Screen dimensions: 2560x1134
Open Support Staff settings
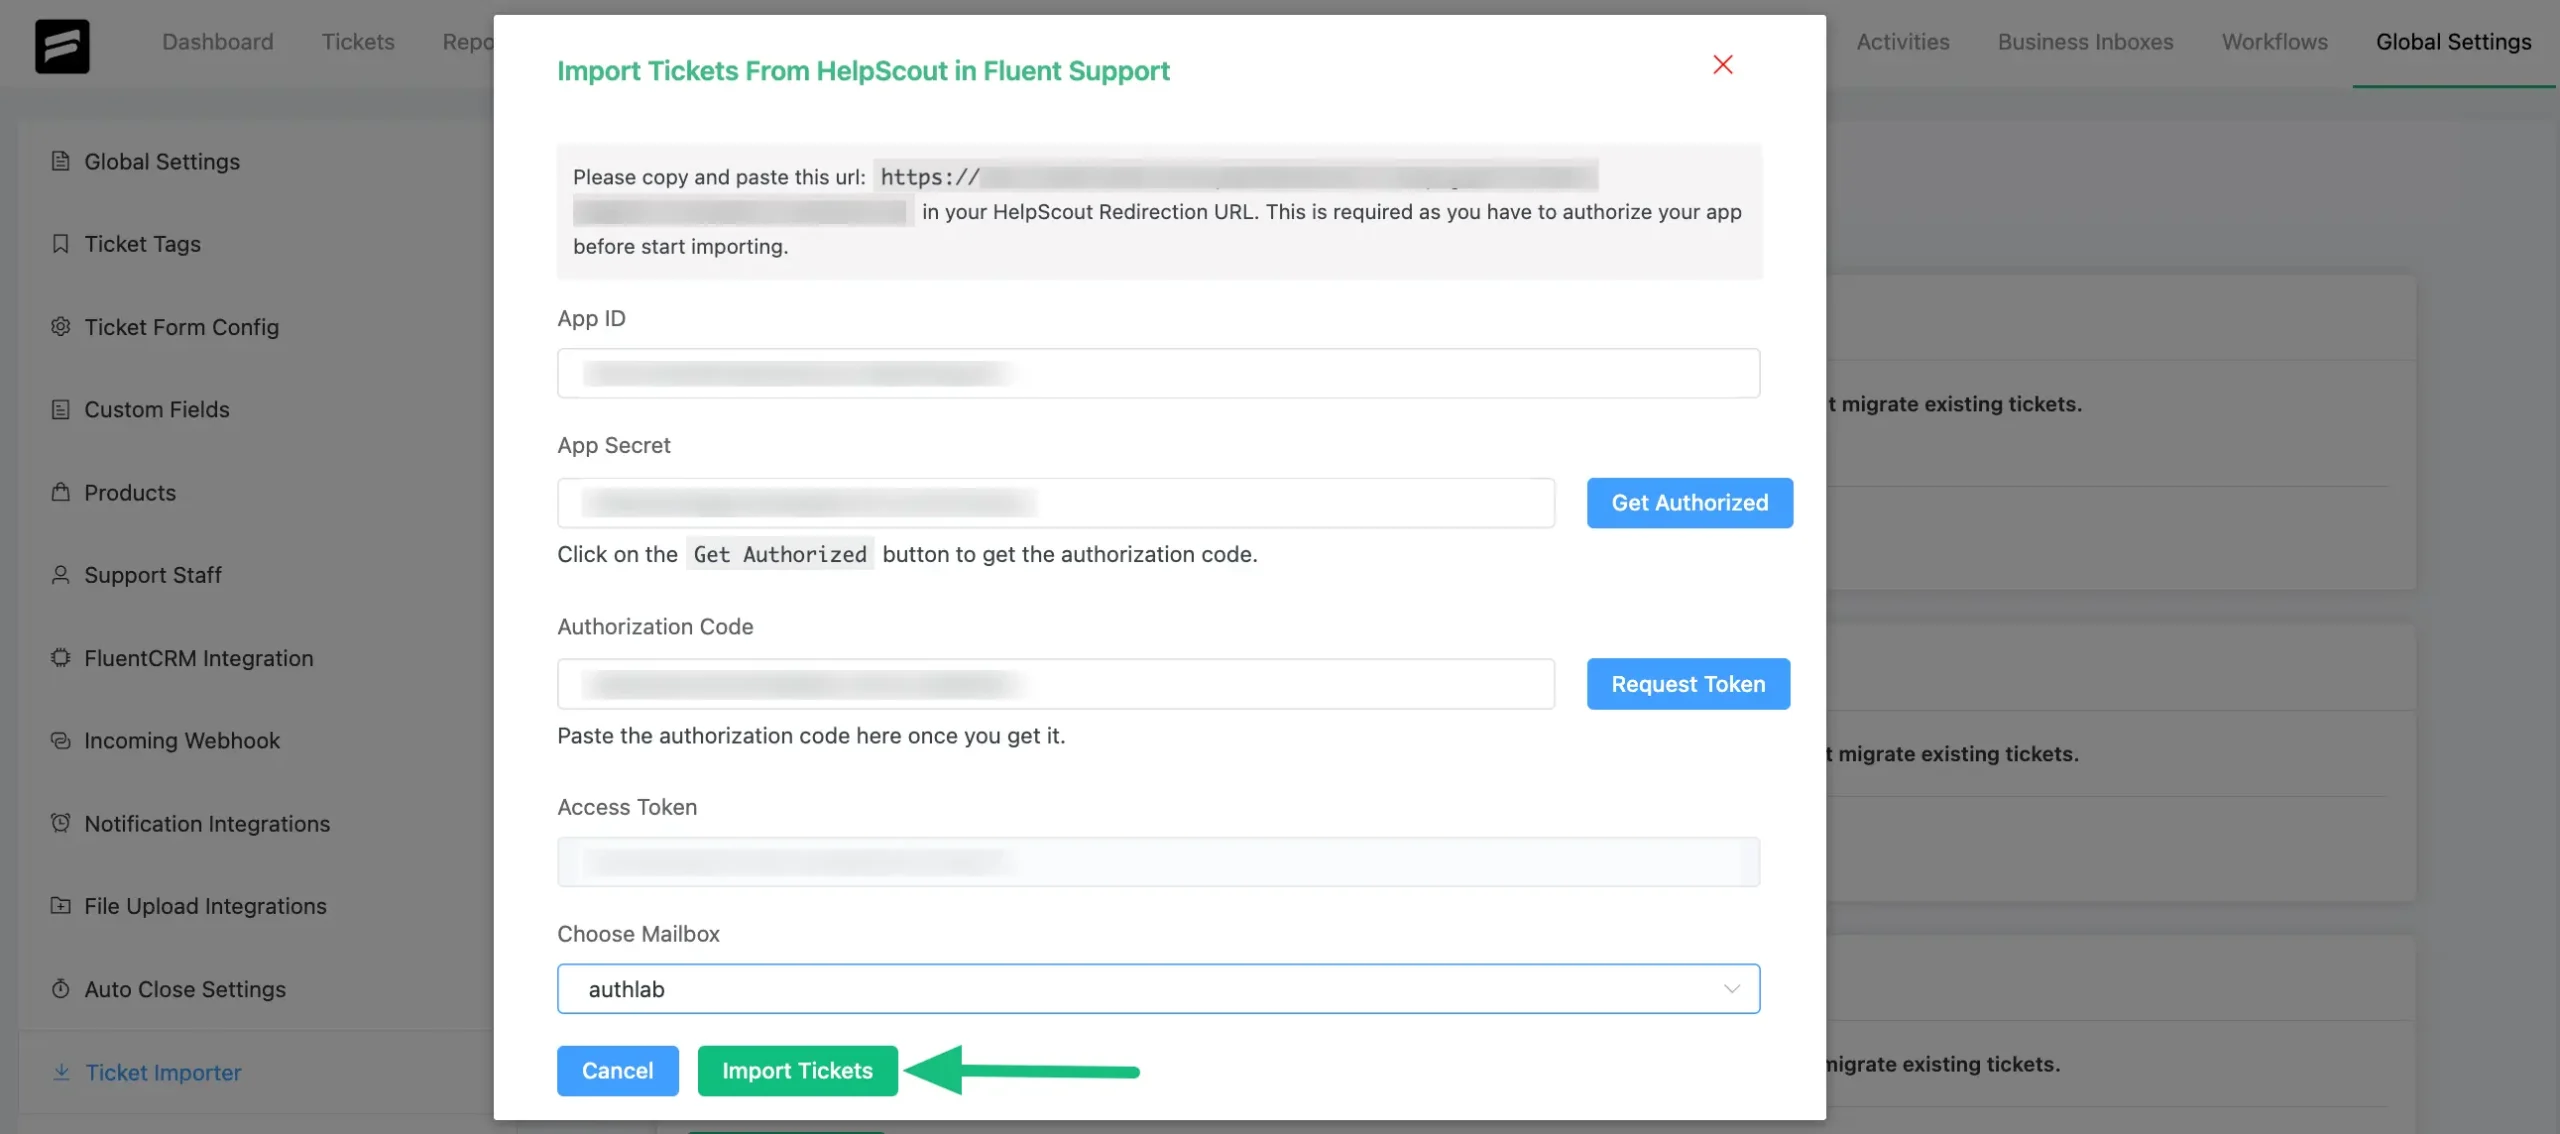tap(153, 575)
